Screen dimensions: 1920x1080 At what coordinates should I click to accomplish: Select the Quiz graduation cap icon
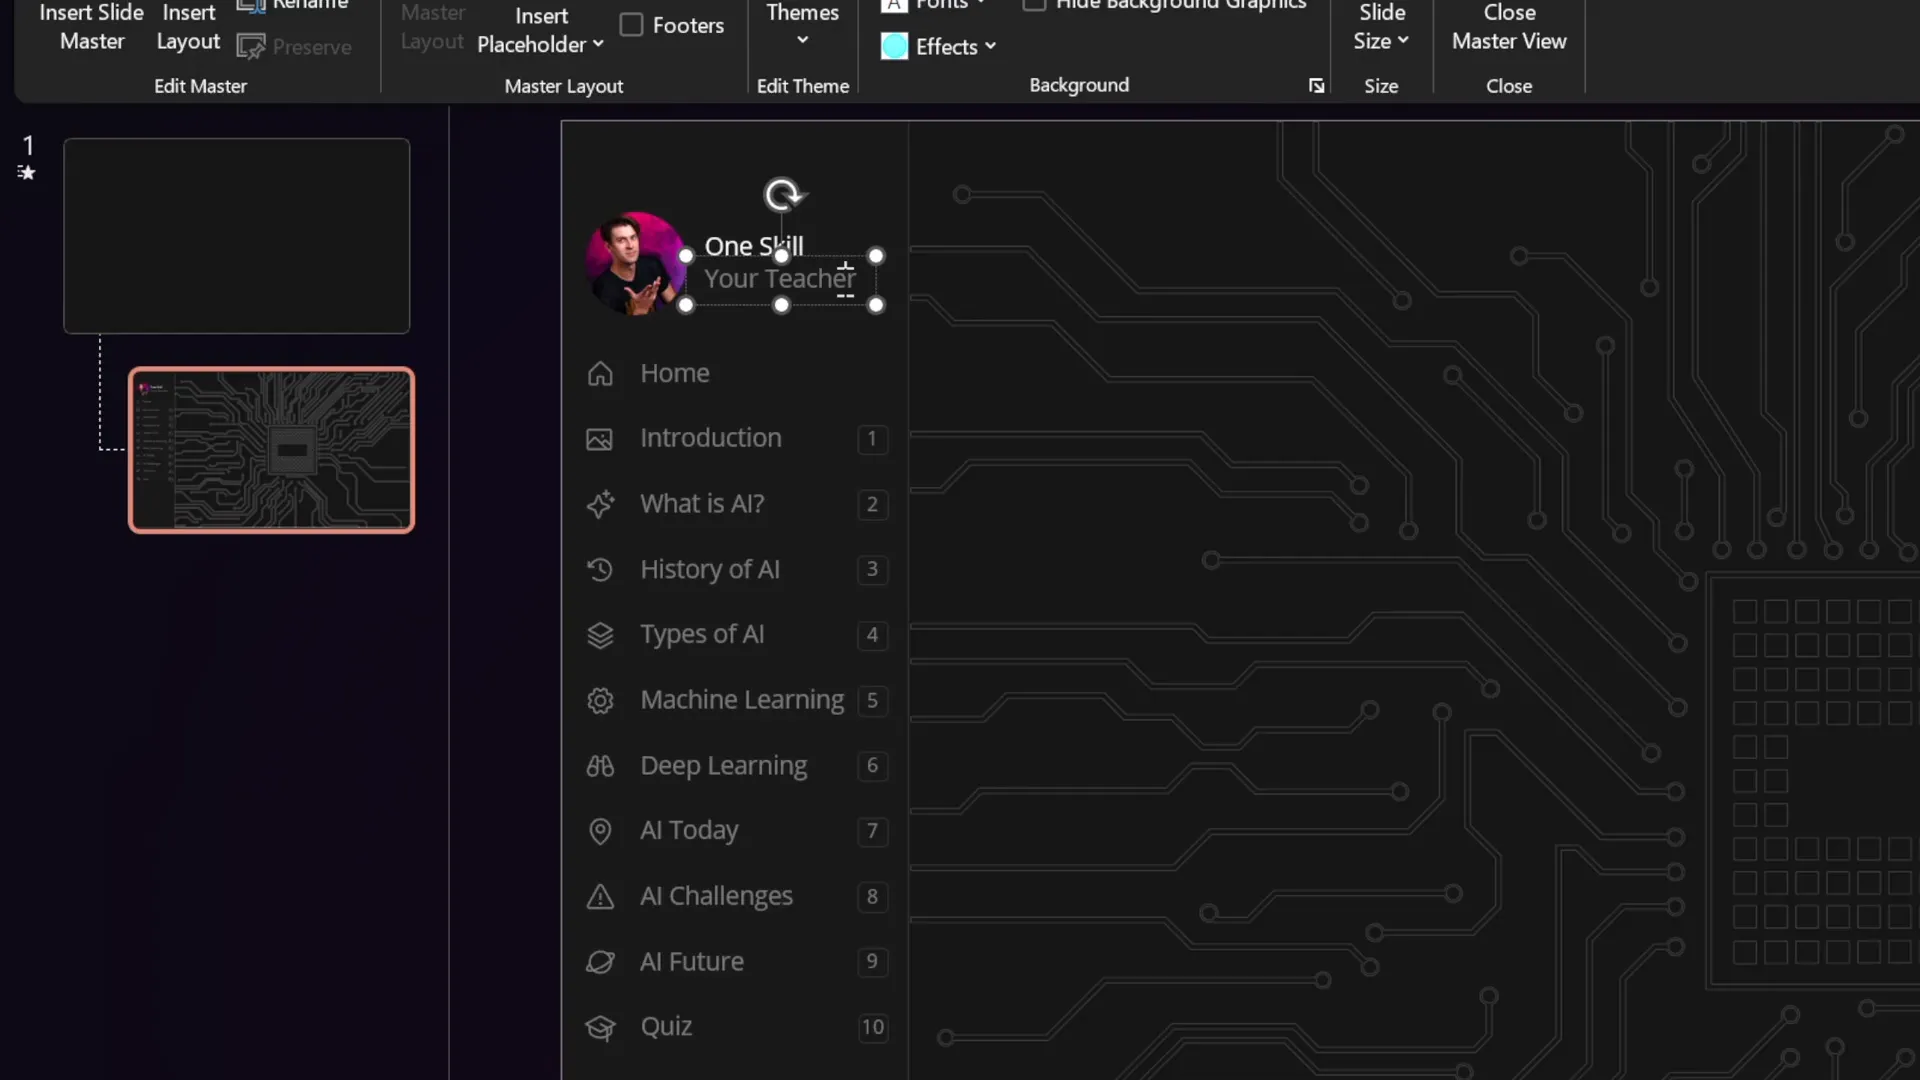pos(600,1027)
